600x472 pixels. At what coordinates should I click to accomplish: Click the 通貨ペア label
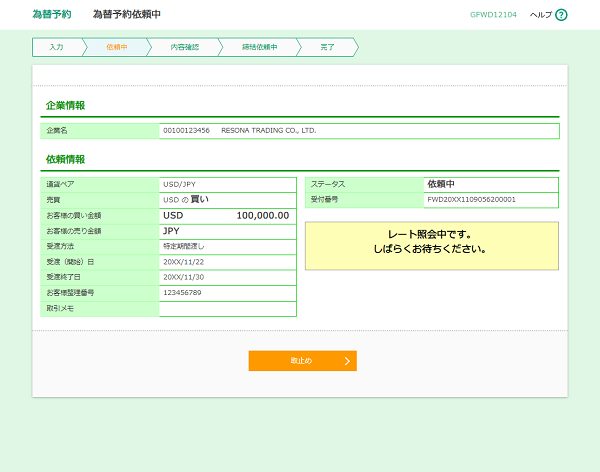pyautogui.click(x=60, y=185)
